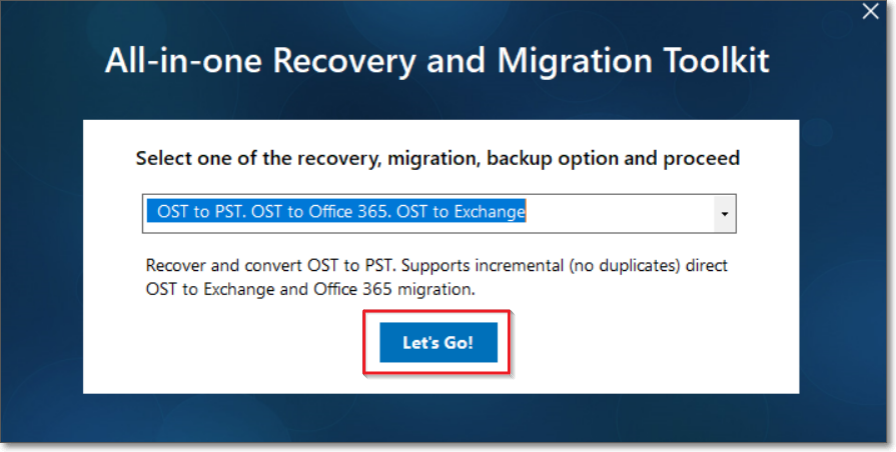Click the blue background left of the title
The width and height of the screenshot is (896, 452).
pos(51,61)
